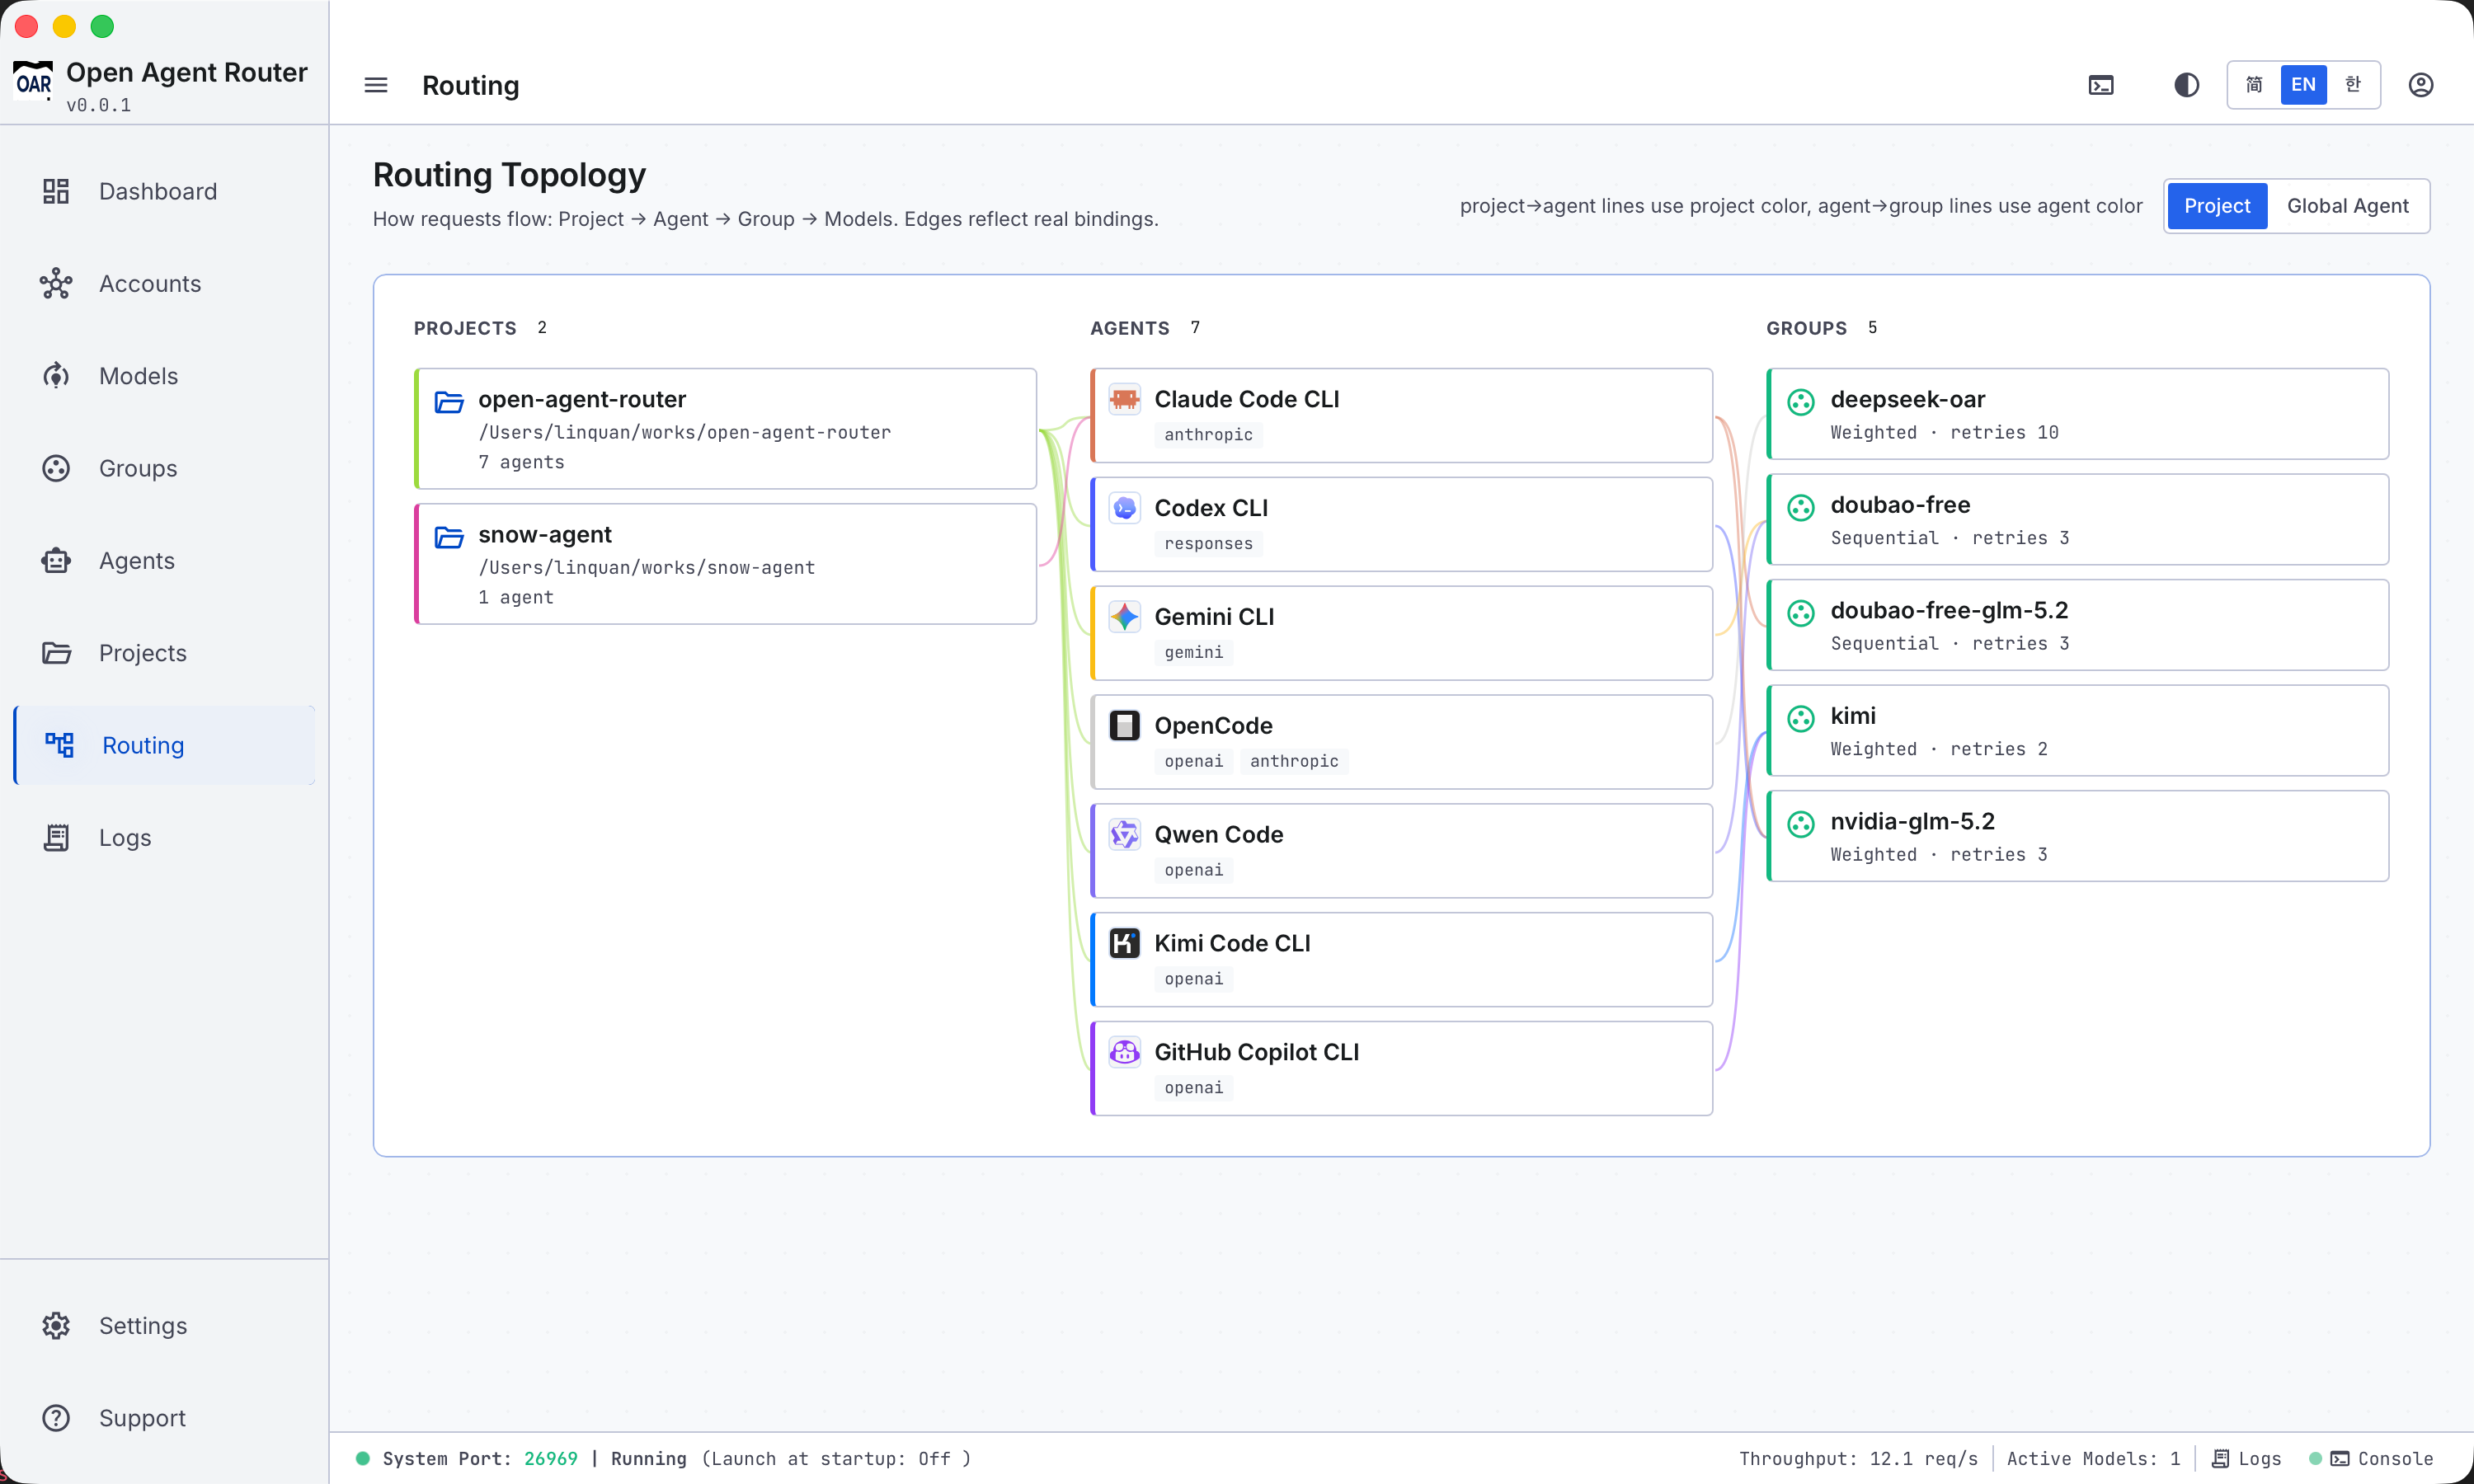Click the Claude Code CLI agent name
Image resolution: width=2474 pixels, height=1484 pixels.
point(1246,399)
